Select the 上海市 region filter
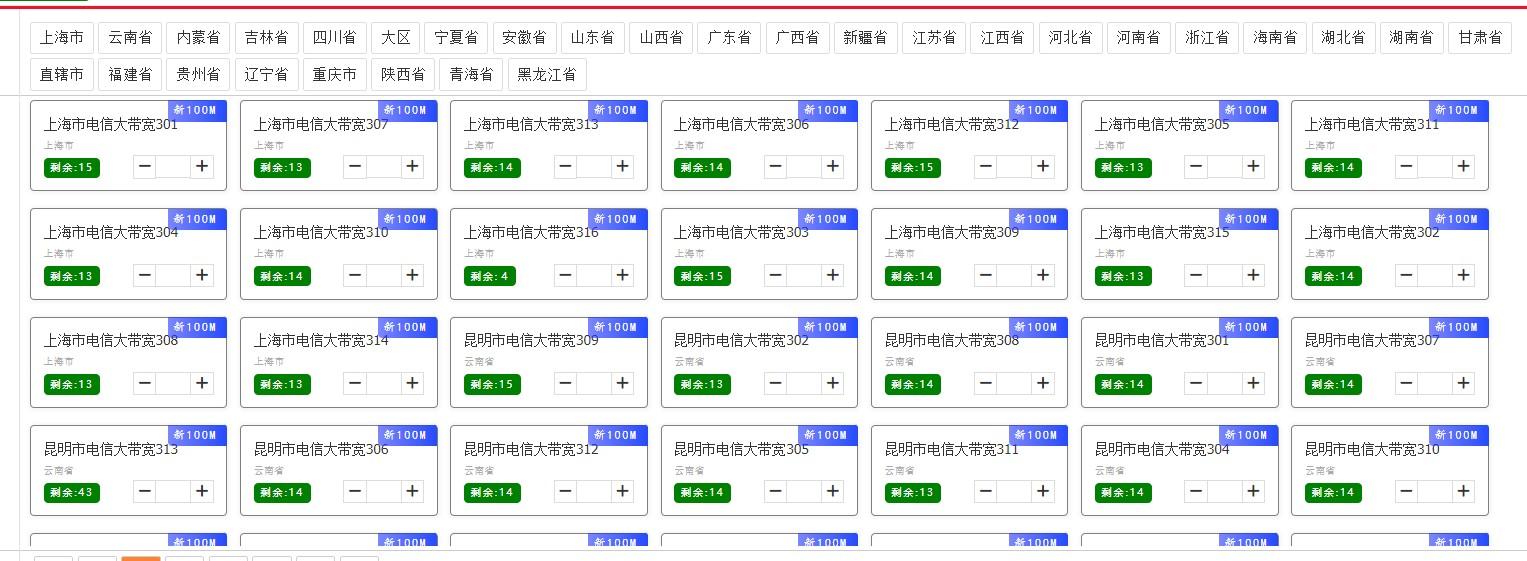The width and height of the screenshot is (1527, 561). pos(62,38)
